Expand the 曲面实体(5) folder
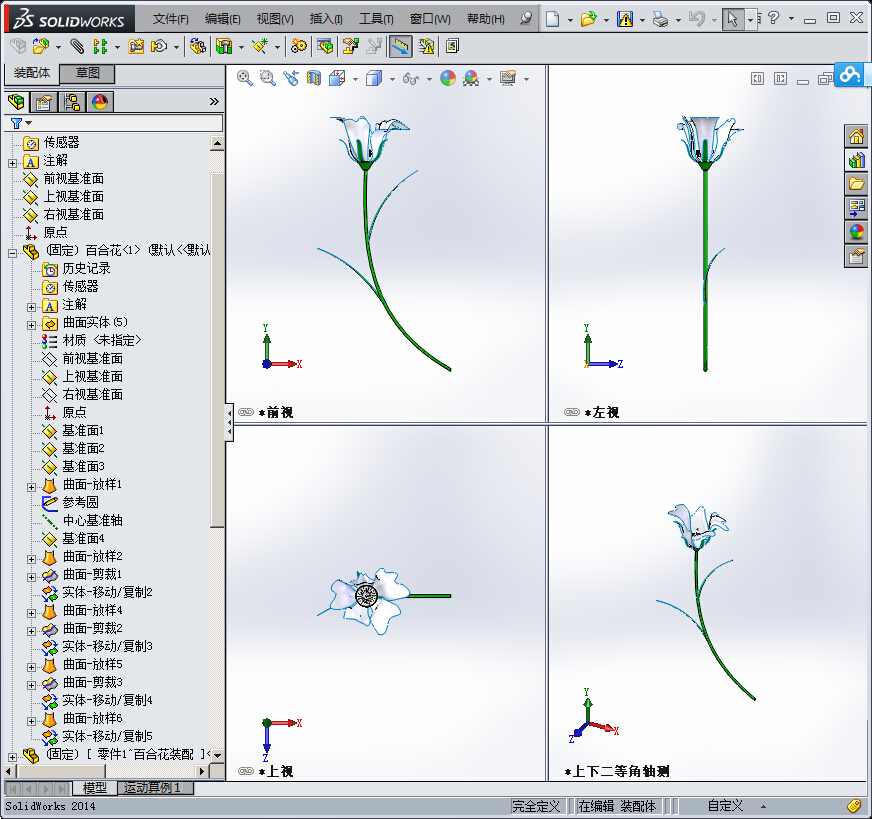Image resolution: width=872 pixels, height=819 pixels. (32, 325)
